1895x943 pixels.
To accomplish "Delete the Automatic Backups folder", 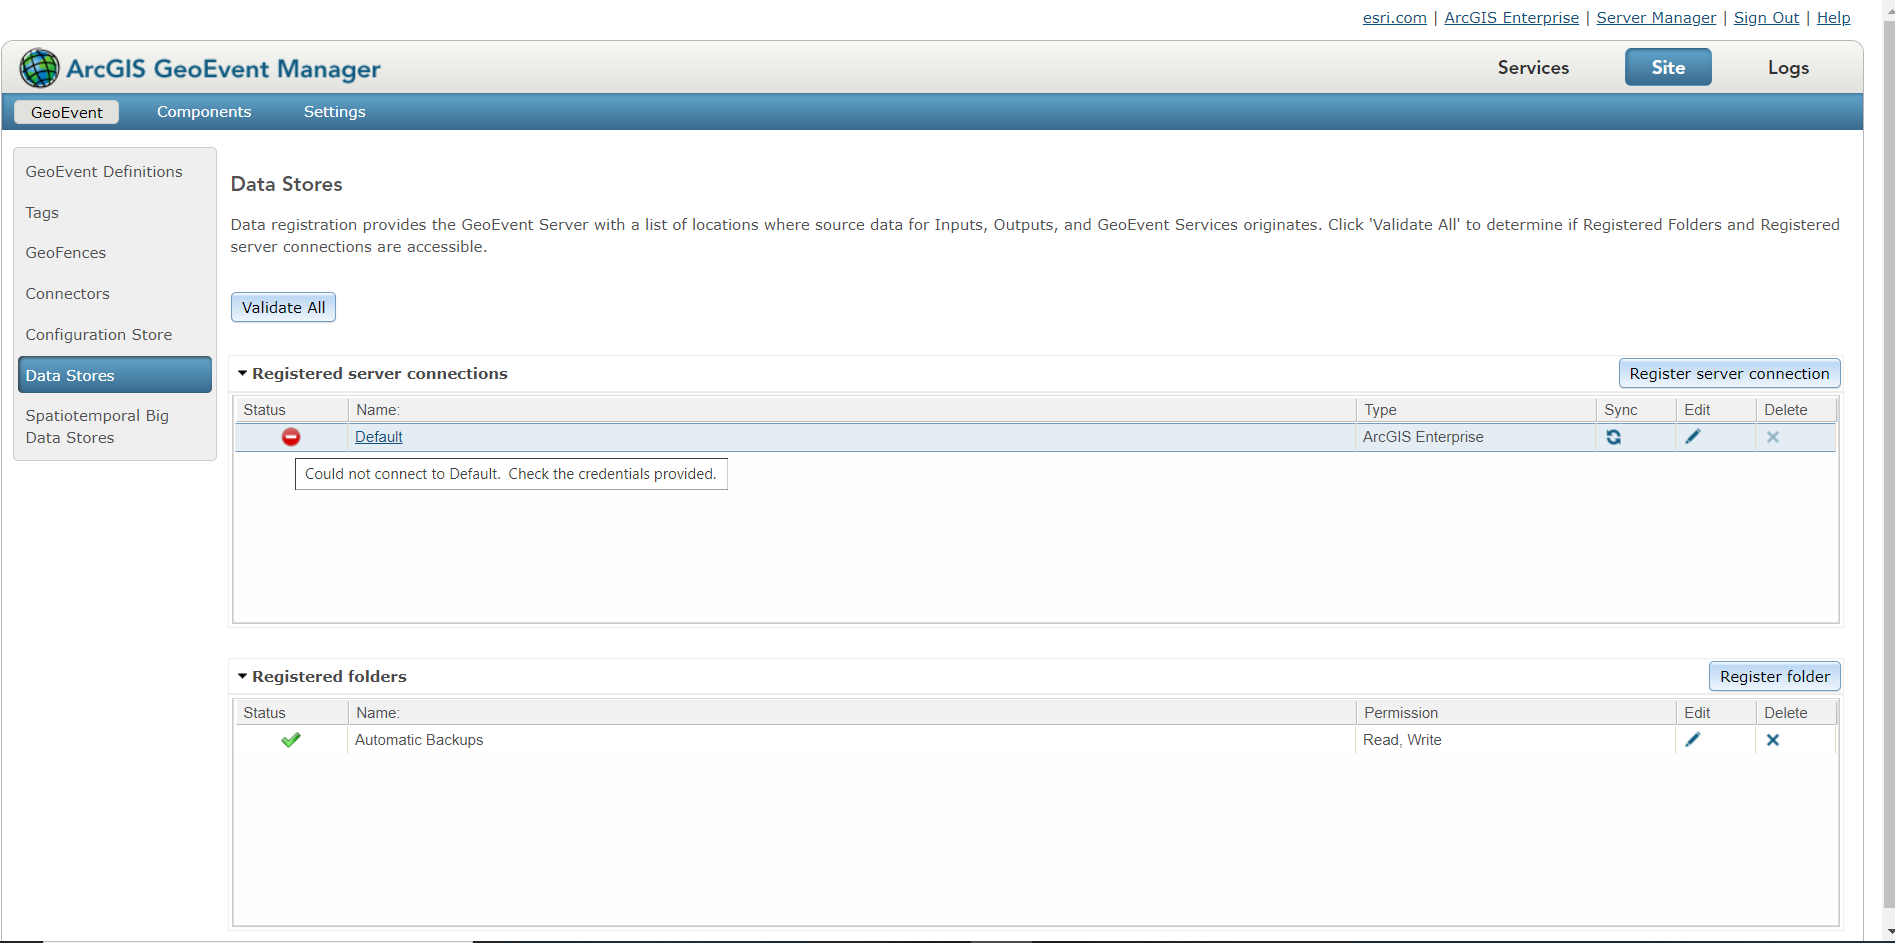I will (1773, 740).
